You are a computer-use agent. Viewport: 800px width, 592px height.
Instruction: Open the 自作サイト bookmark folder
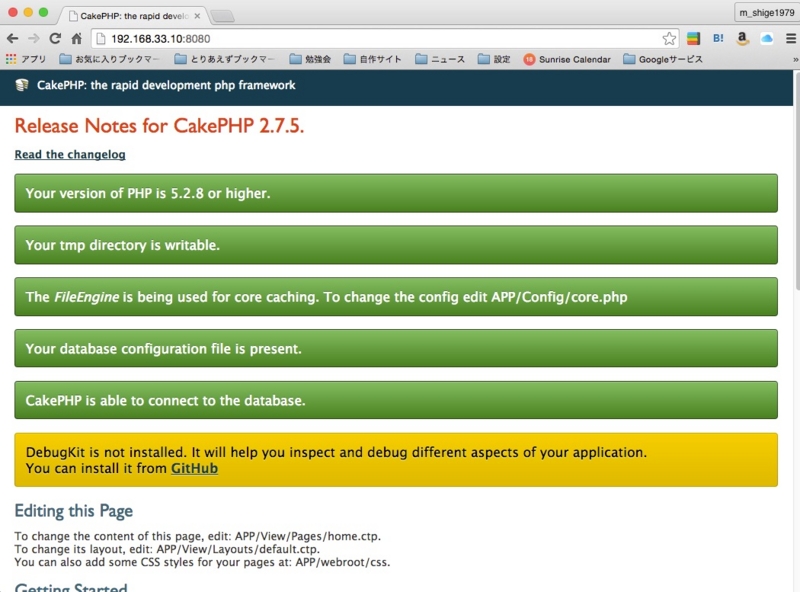(x=372, y=59)
